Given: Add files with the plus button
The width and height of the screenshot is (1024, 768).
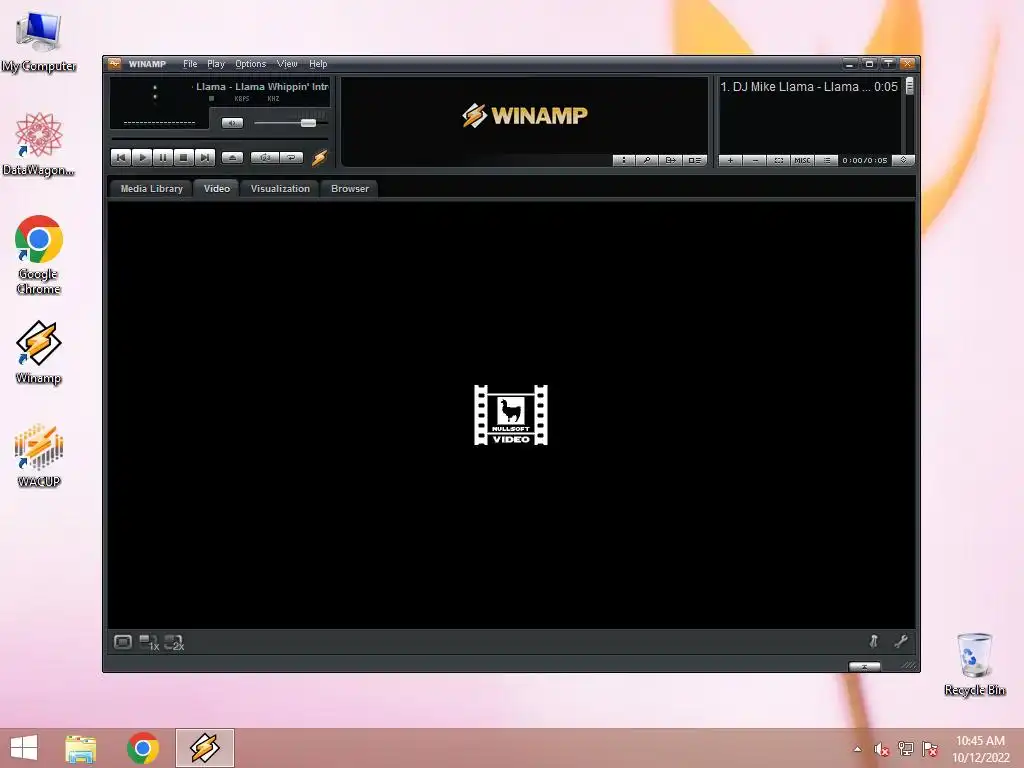Looking at the screenshot, I should tap(730, 160).
